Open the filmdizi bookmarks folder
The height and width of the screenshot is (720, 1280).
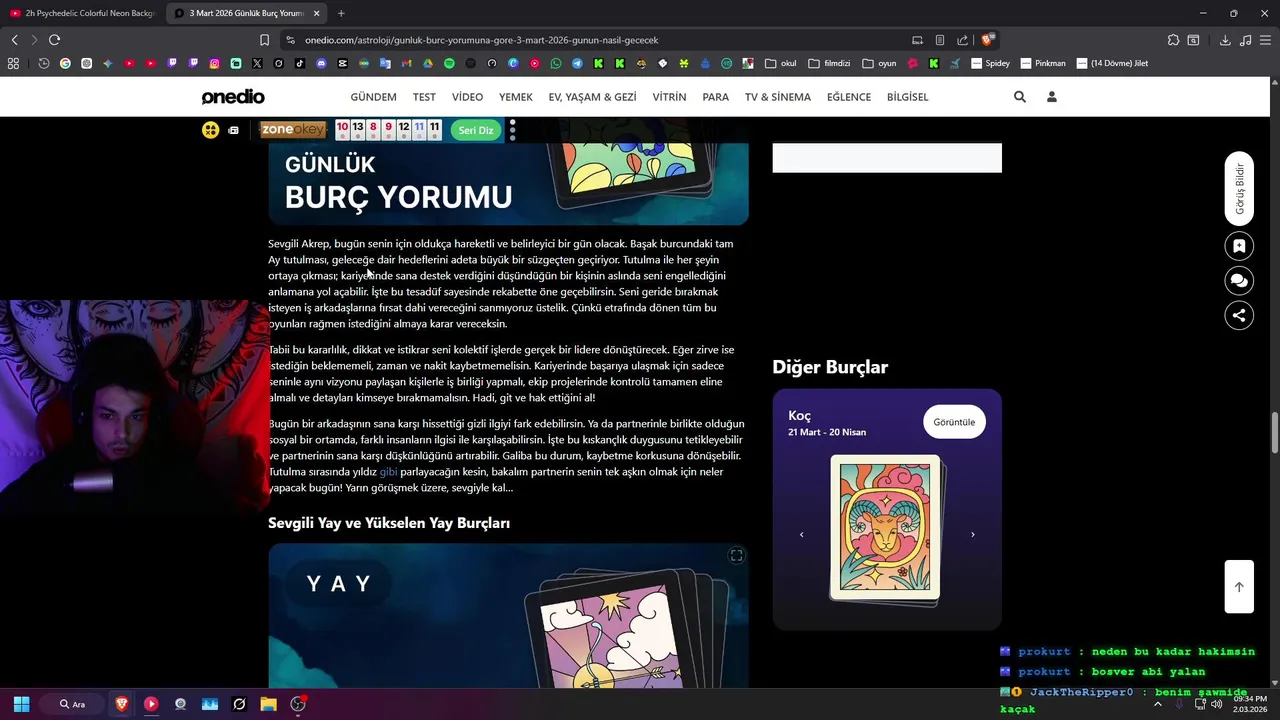829,63
